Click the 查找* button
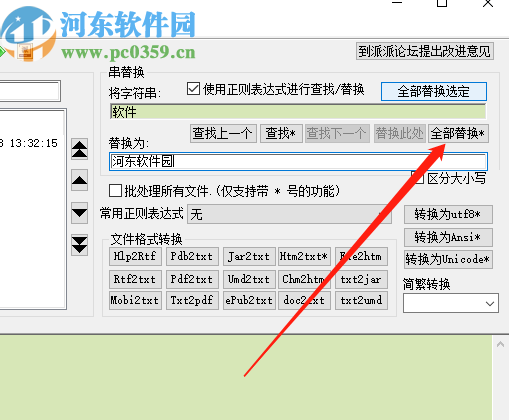The height and width of the screenshot is (420, 509). [x=281, y=134]
